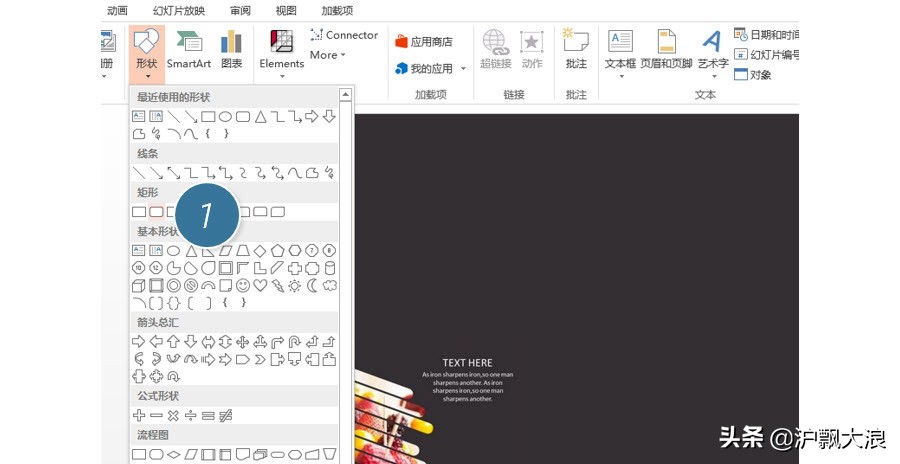The height and width of the screenshot is (464, 900).
Task: Open the 视图 tab
Action: (x=286, y=10)
